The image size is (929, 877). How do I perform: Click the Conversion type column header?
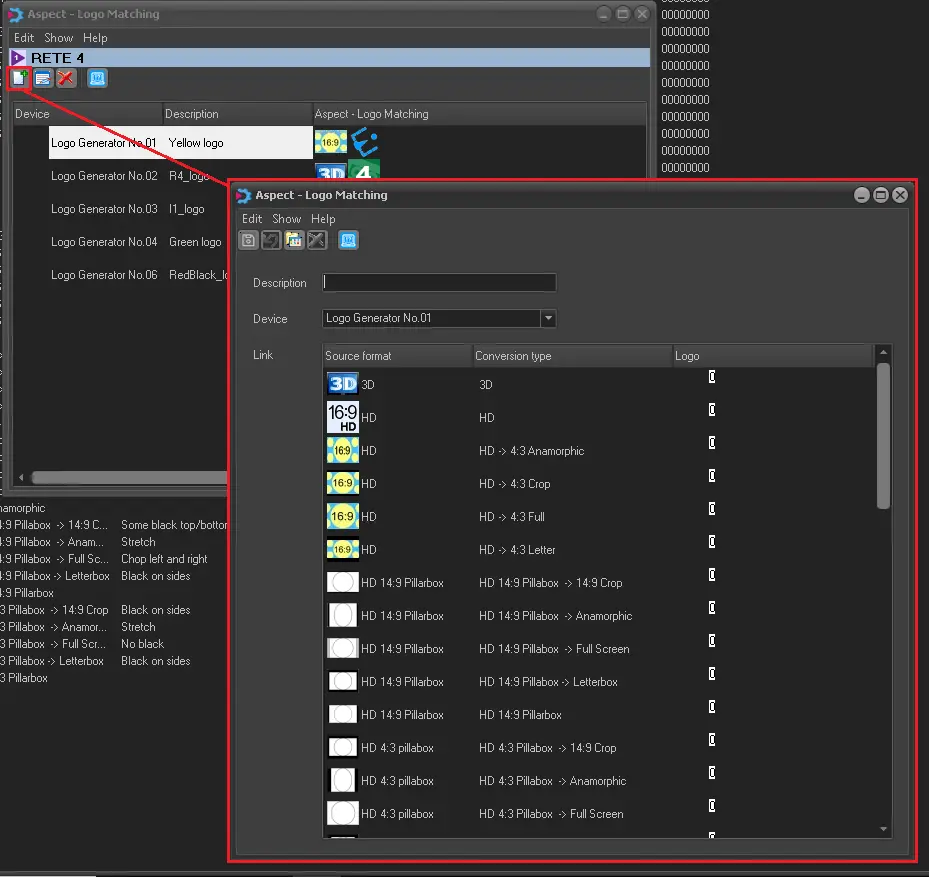pyautogui.click(x=570, y=356)
